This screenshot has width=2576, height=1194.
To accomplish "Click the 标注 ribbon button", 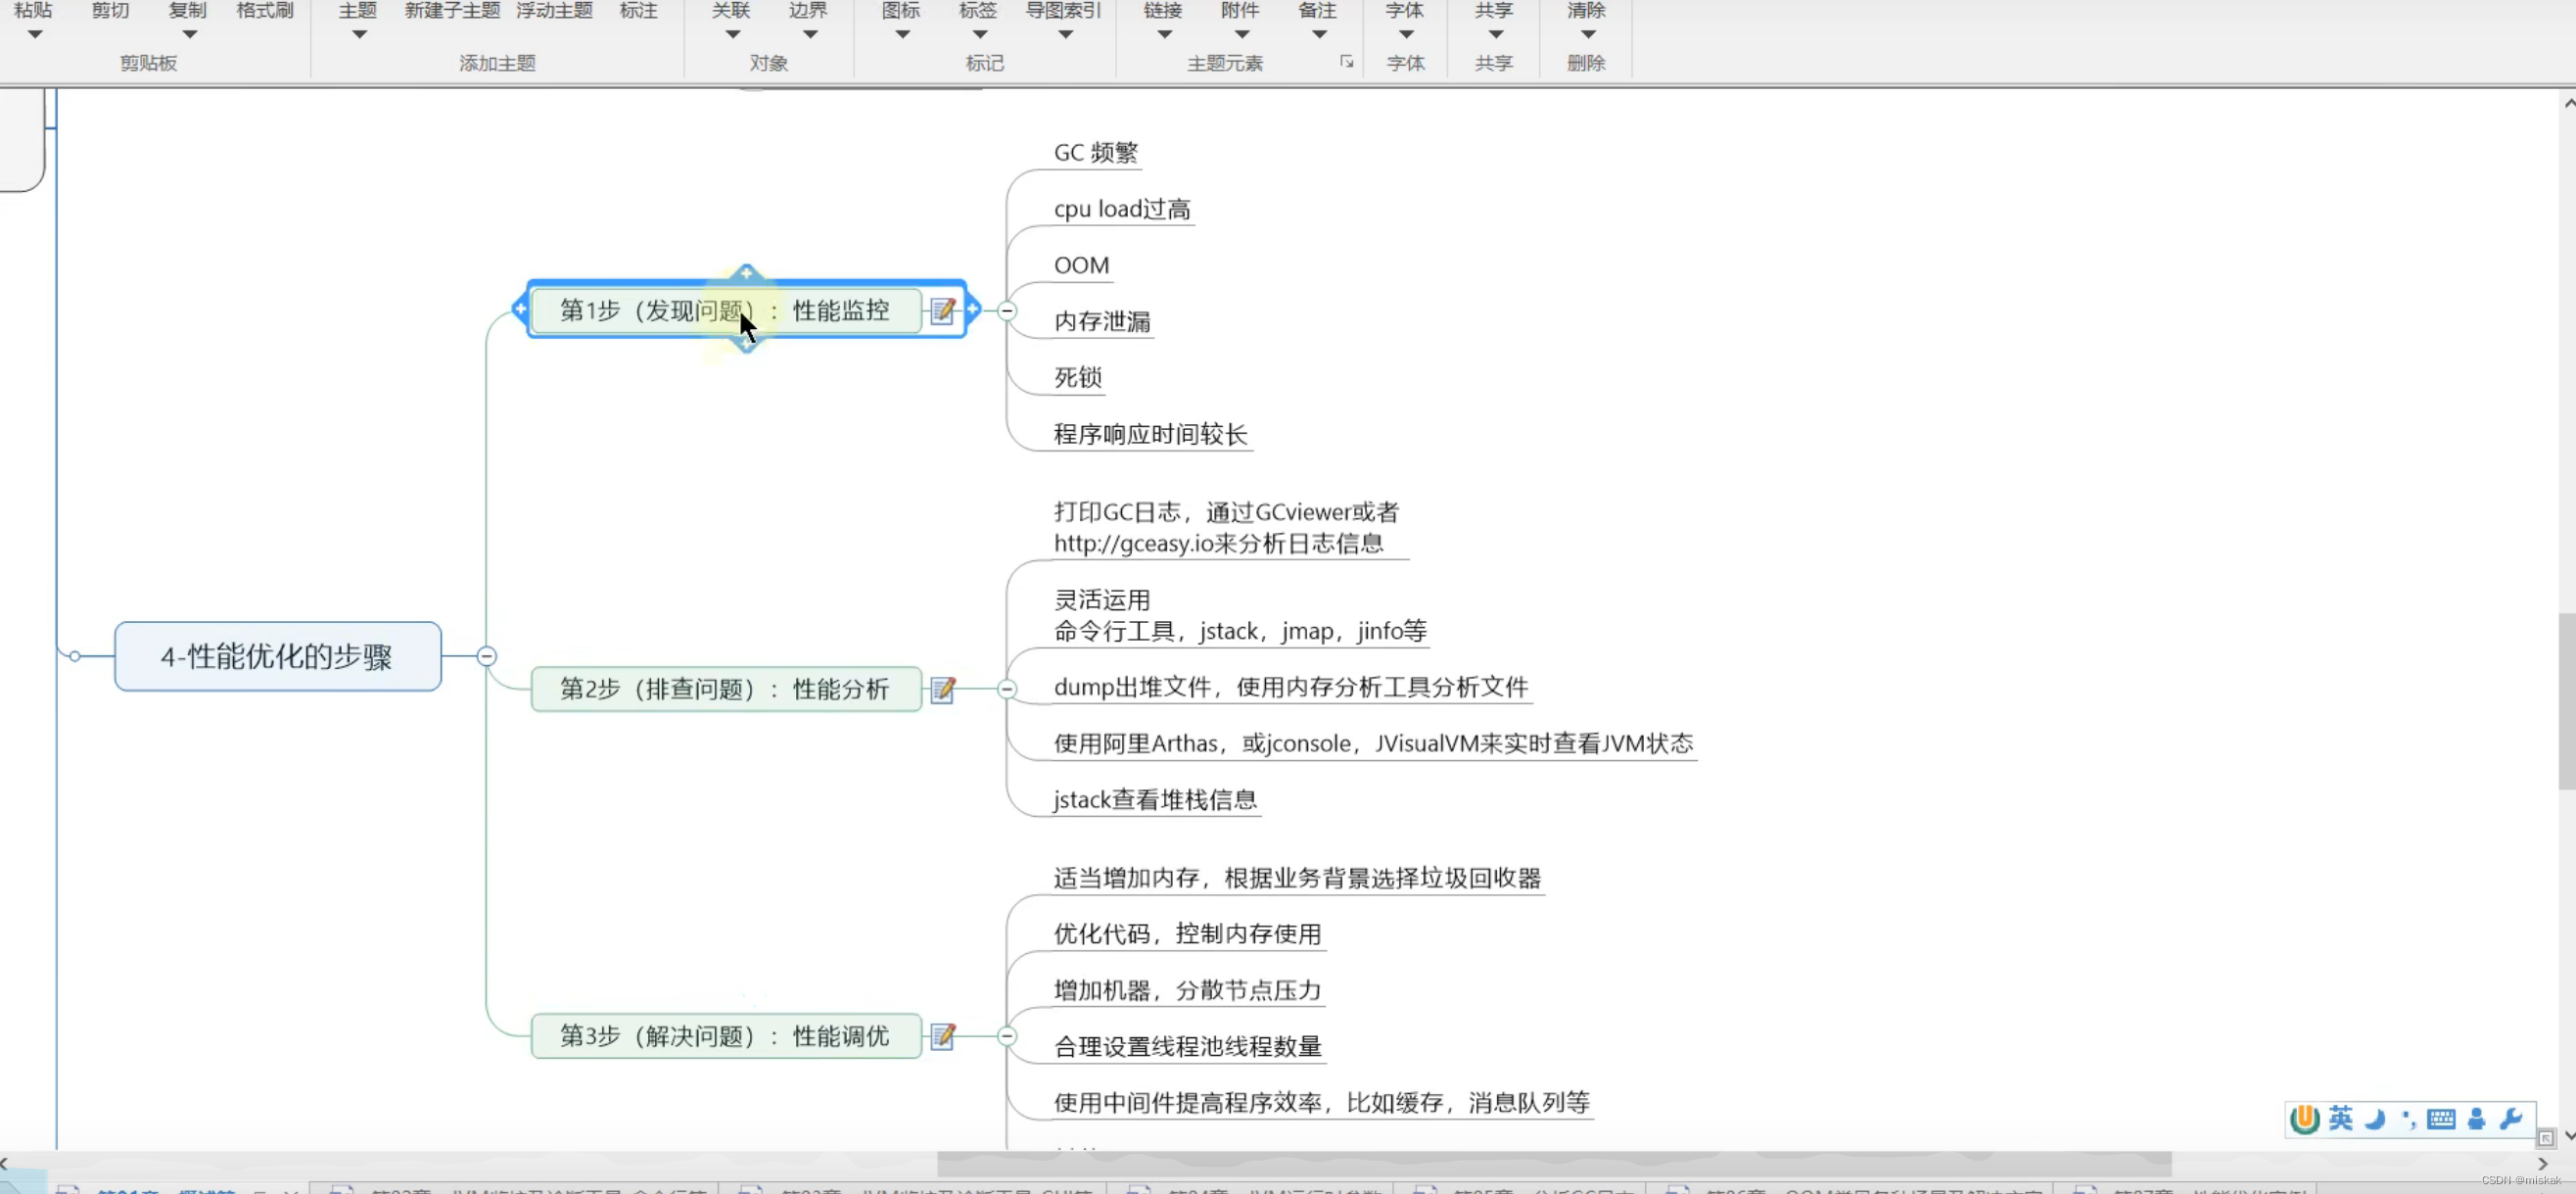I will point(639,10).
